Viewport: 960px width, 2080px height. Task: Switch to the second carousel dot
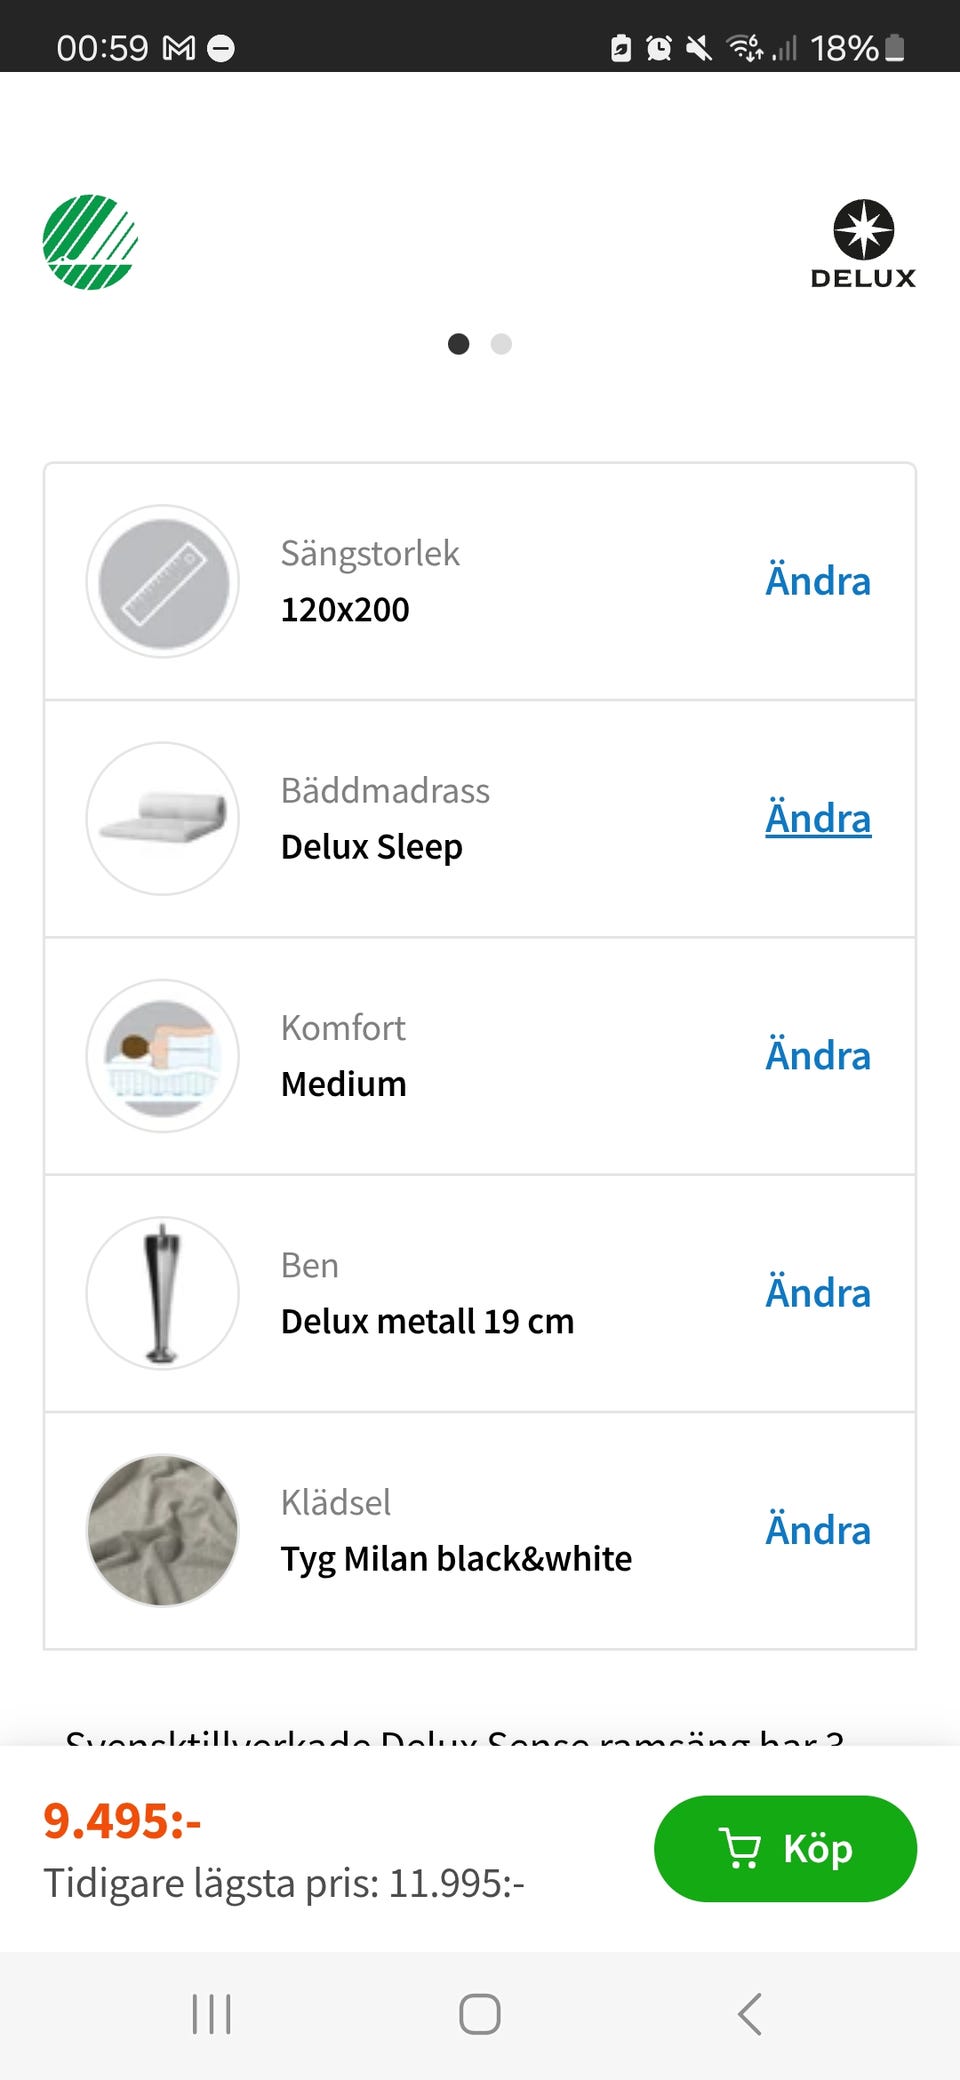click(x=501, y=344)
